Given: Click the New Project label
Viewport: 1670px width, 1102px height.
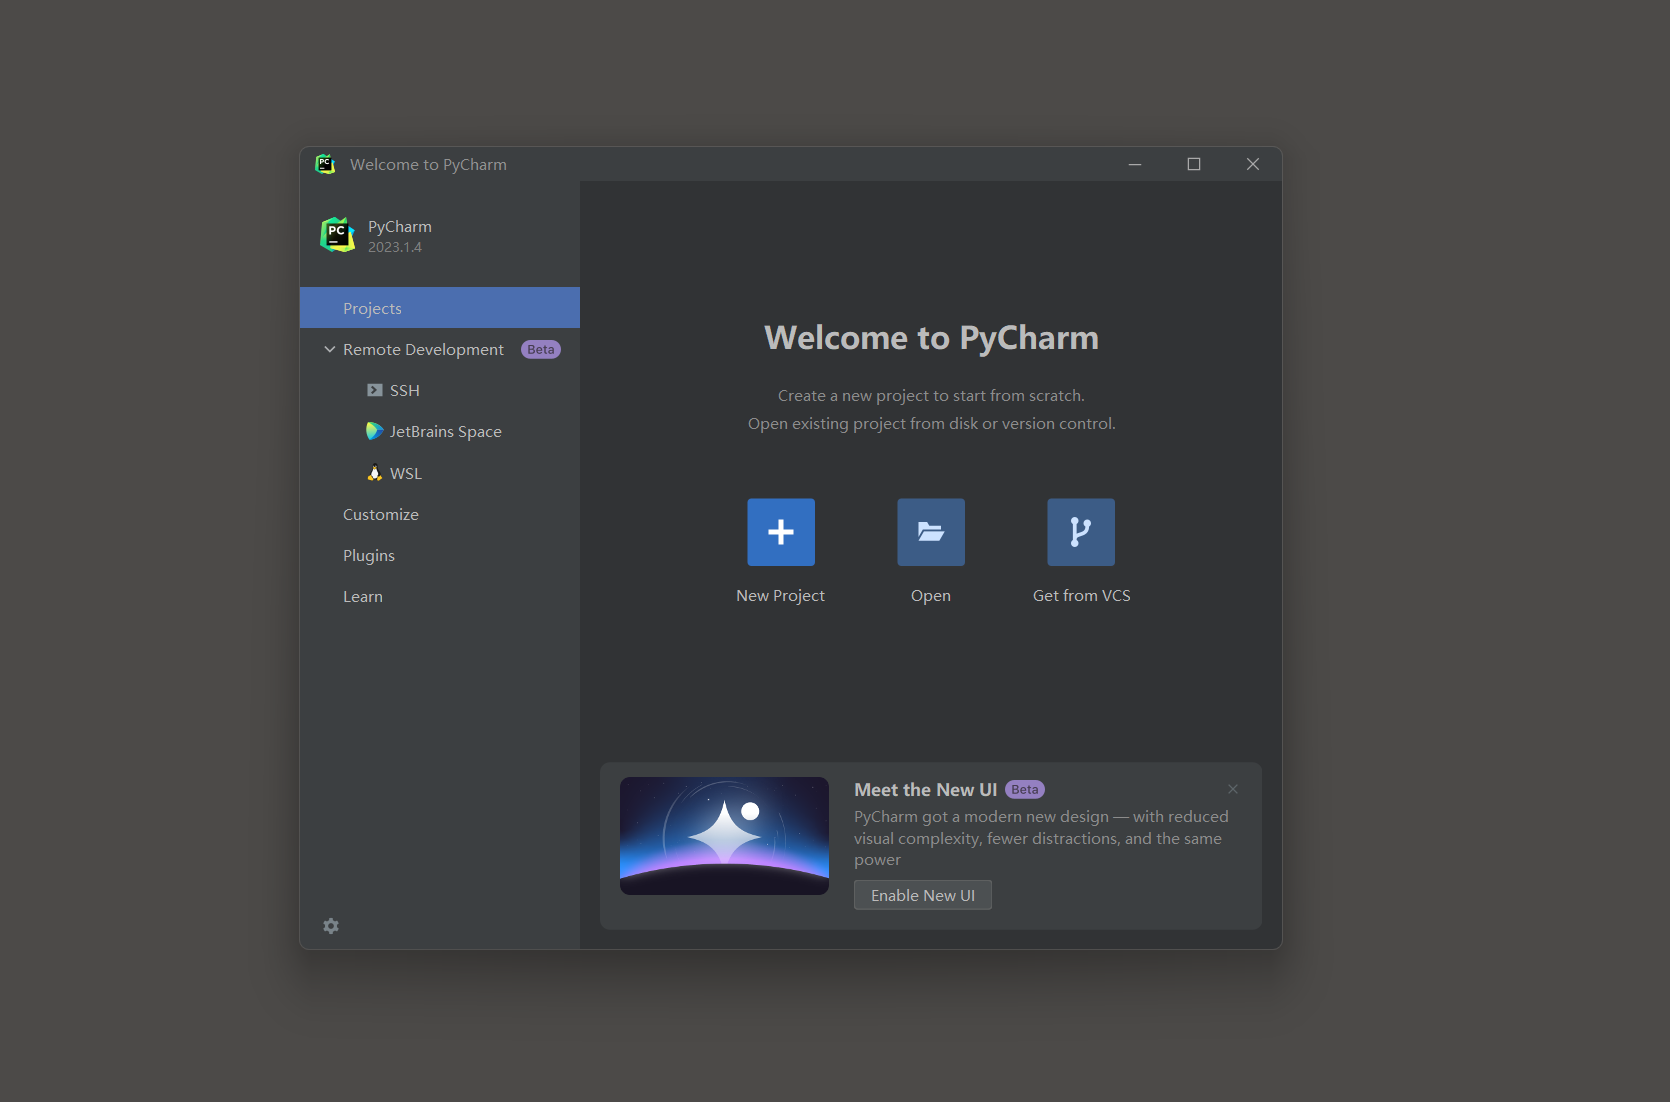Looking at the screenshot, I should point(781,595).
